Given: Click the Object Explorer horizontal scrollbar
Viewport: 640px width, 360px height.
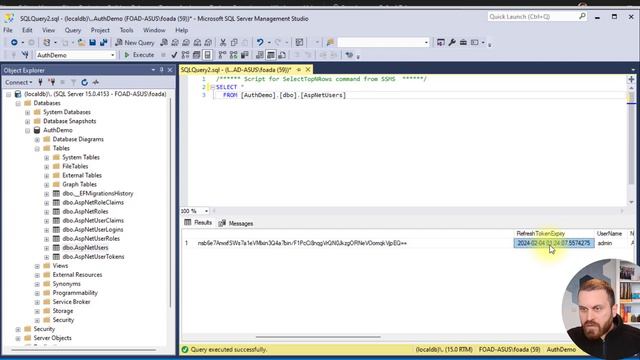Looking at the screenshot, I should coord(84,350).
